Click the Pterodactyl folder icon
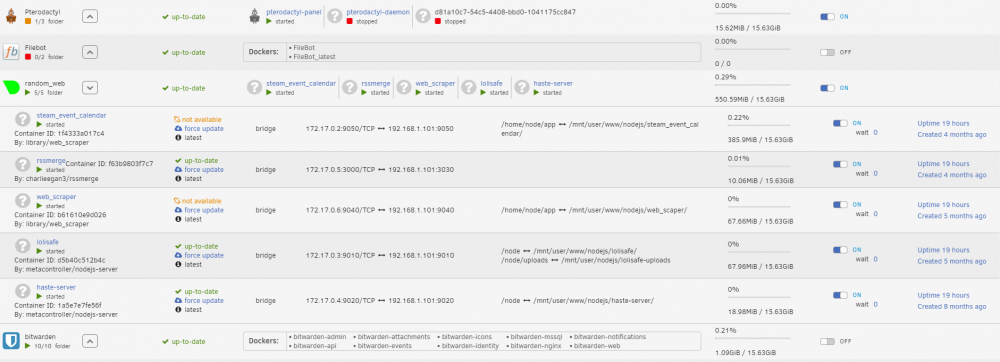Image resolution: width=1000 pixels, height=362 pixels. click(10, 16)
